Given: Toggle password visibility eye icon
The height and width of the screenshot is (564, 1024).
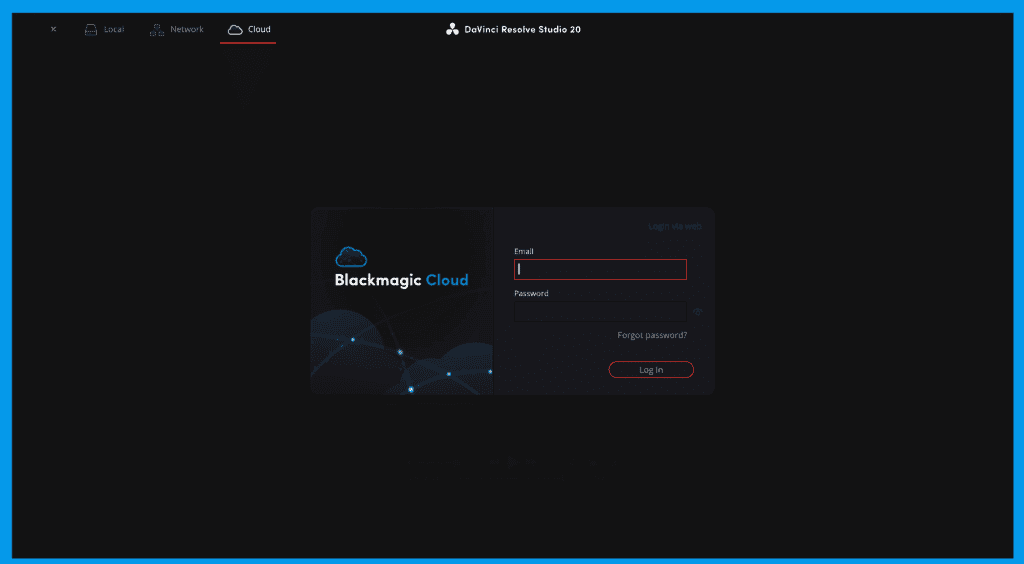Looking at the screenshot, I should point(697,312).
